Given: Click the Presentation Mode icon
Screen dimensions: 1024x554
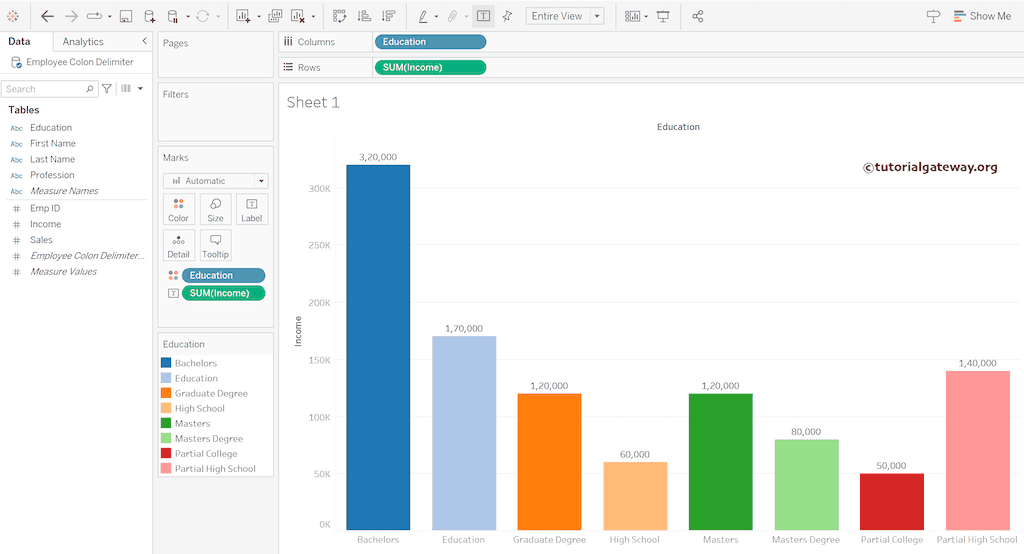Looking at the screenshot, I should tap(663, 16).
